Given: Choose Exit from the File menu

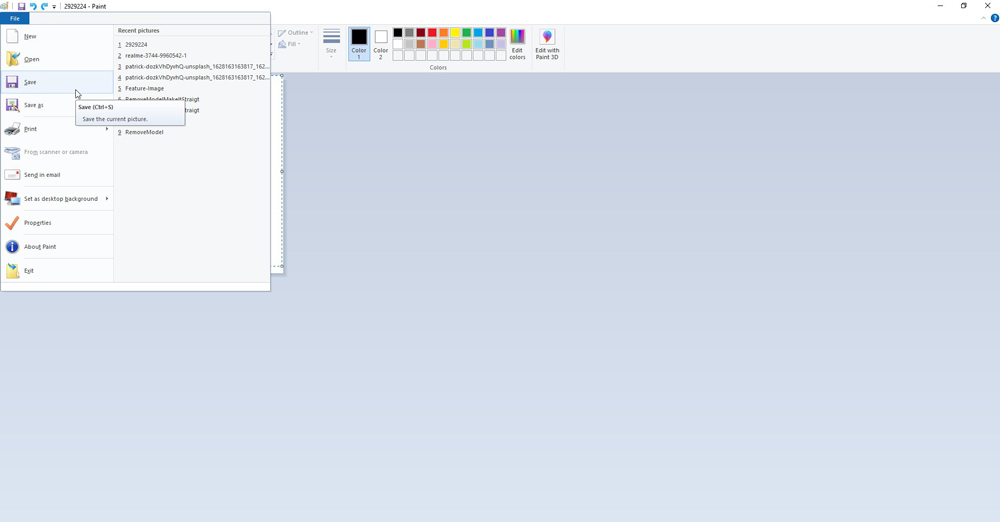Looking at the screenshot, I should click(x=57, y=271).
